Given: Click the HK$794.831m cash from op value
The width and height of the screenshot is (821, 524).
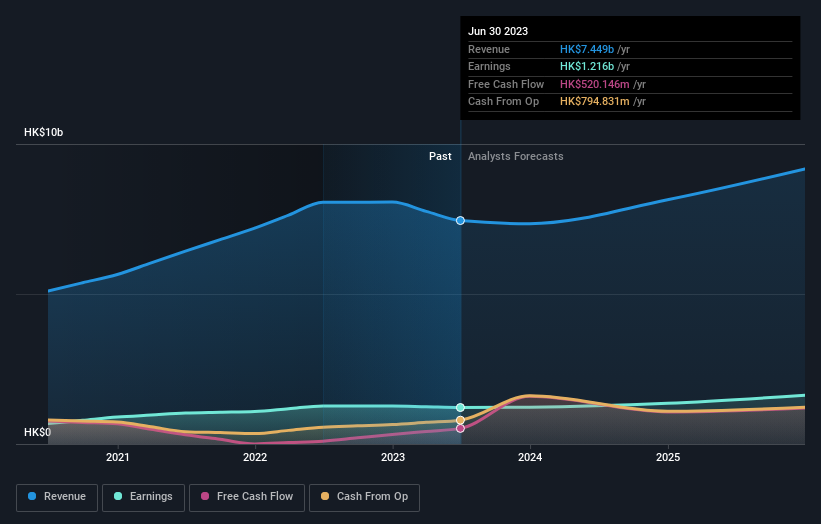Looking at the screenshot, I should (x=595, y=102).
